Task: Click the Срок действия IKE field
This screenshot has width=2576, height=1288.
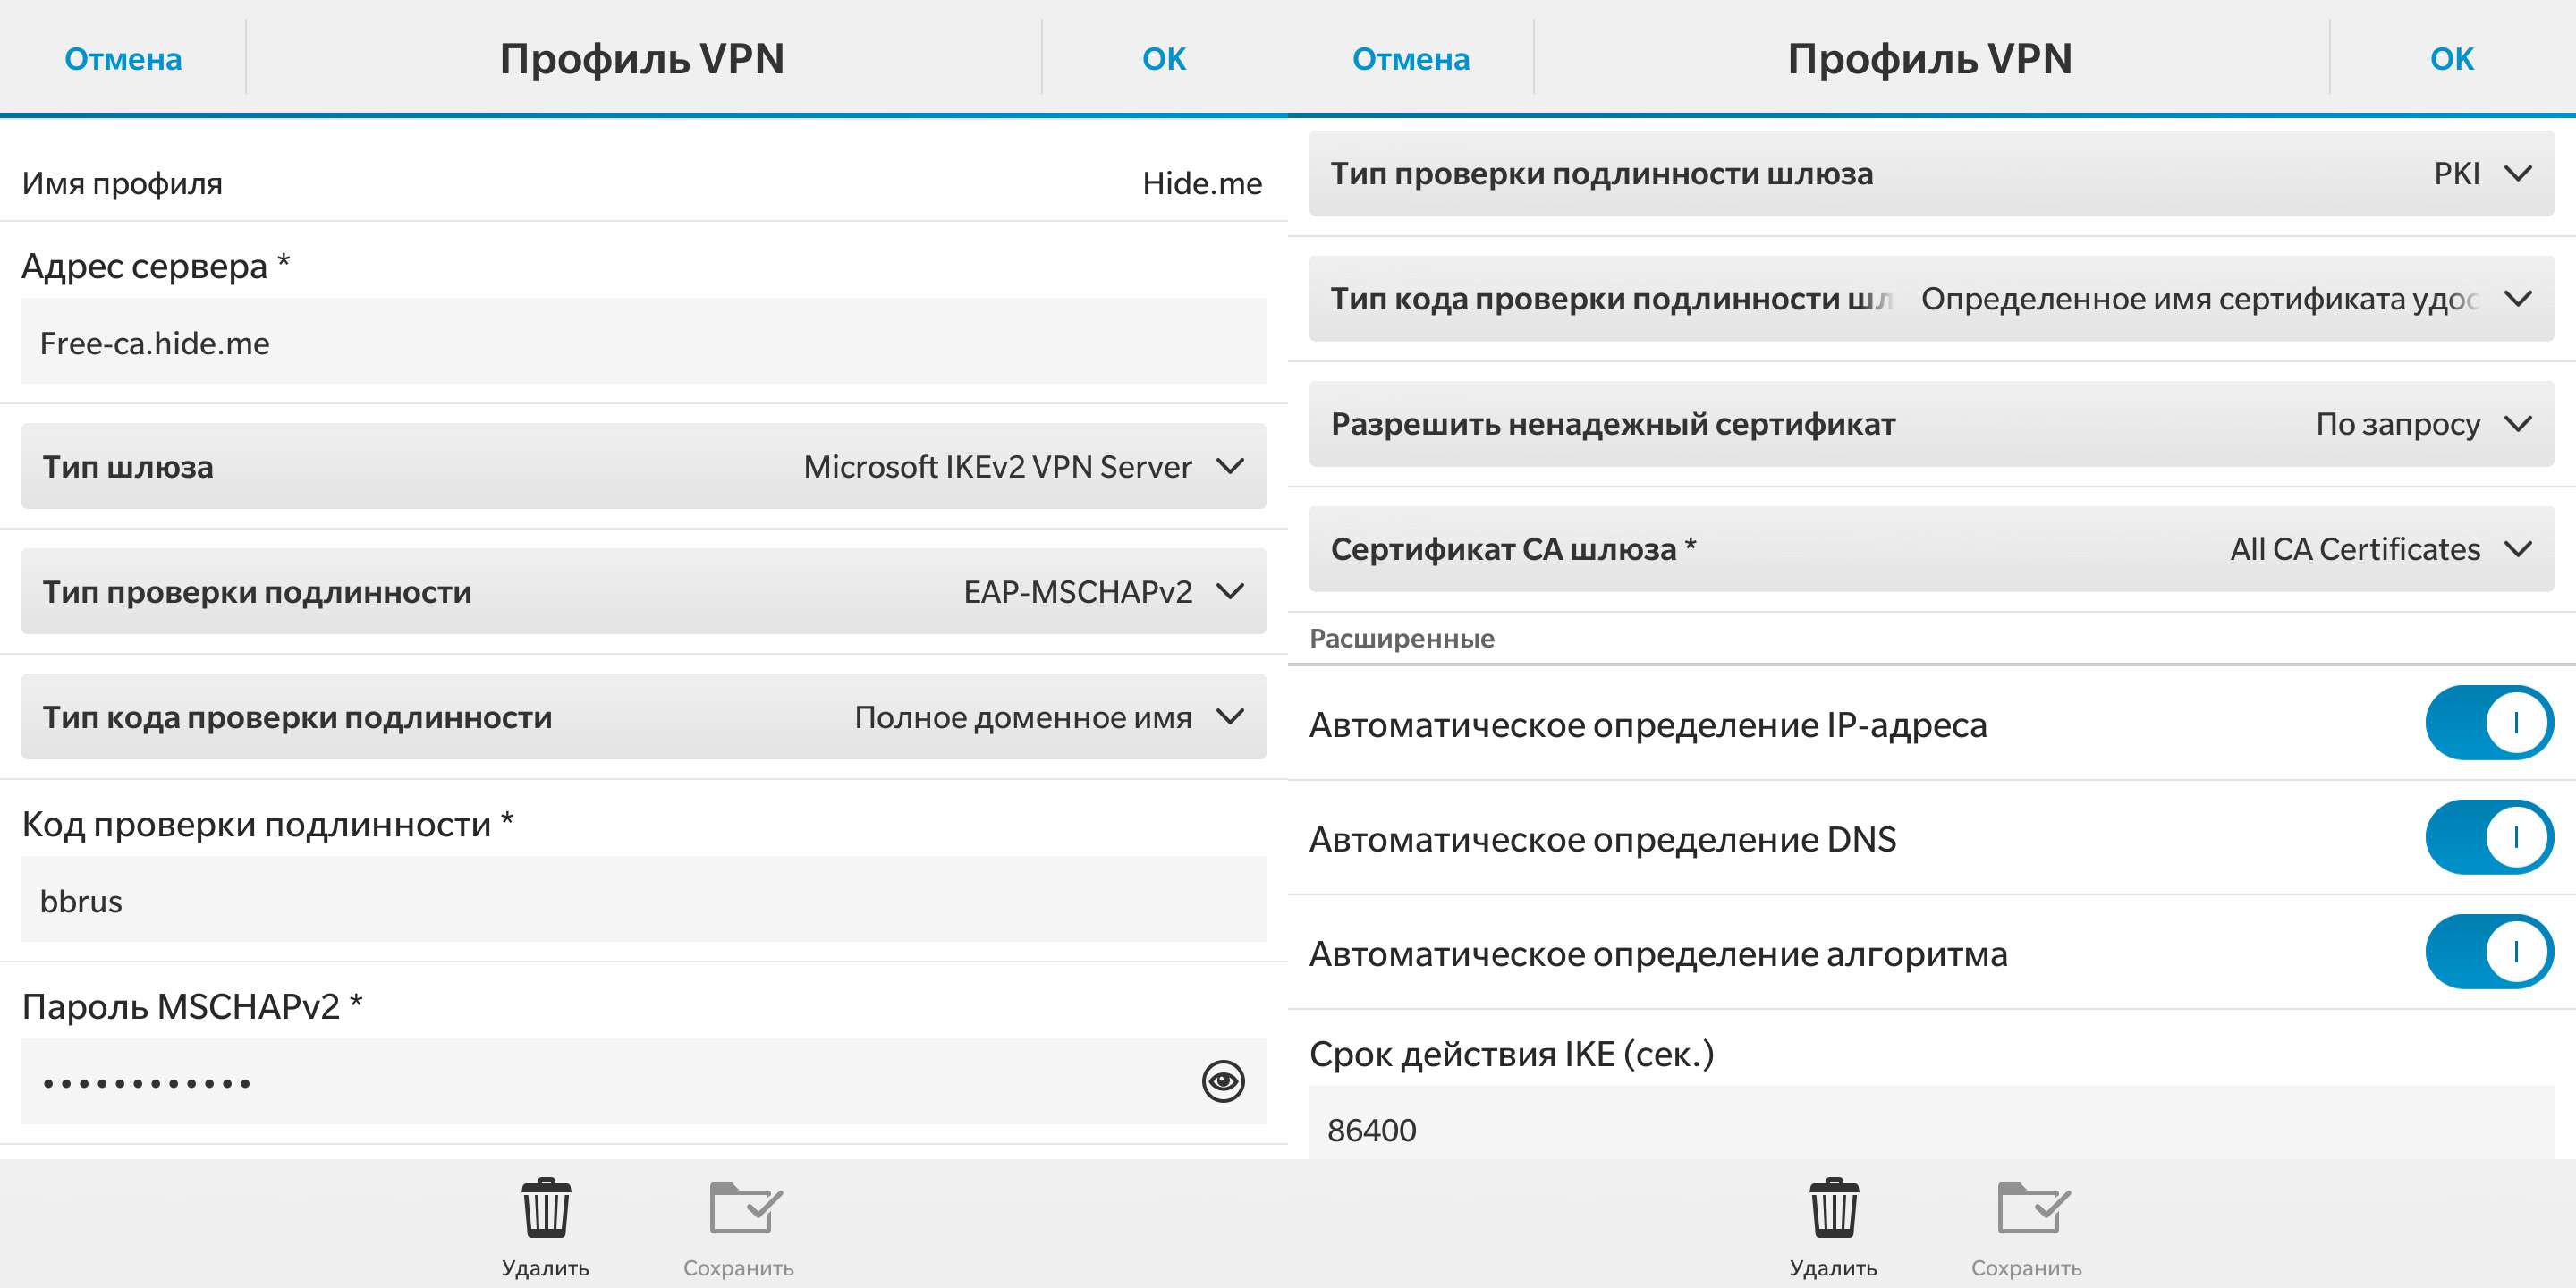Action: pyautogui.click(x=1930, y=1128)
